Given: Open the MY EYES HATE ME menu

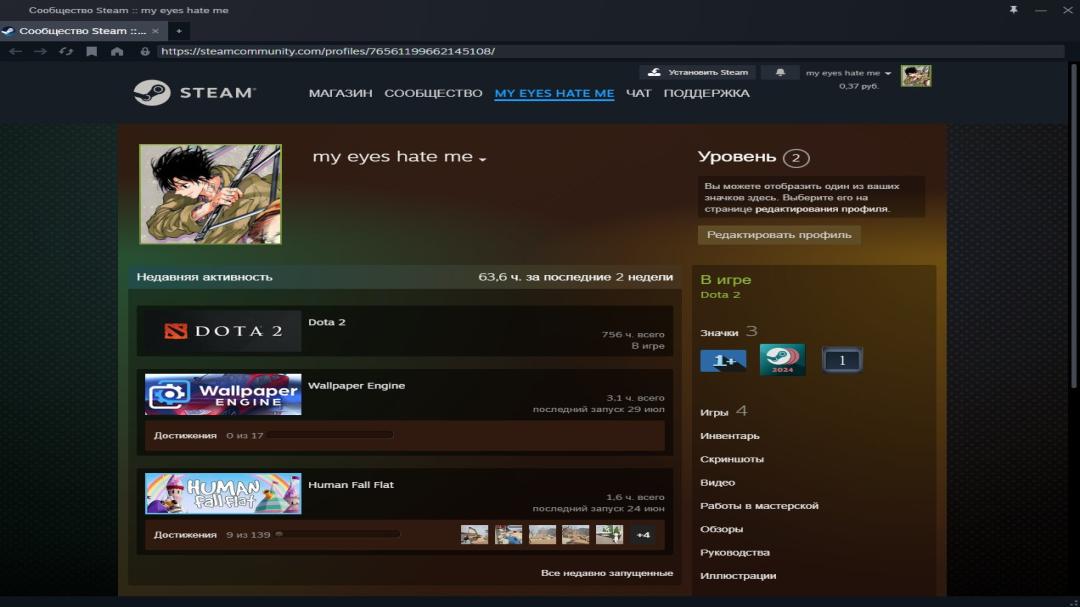Looking at the screenshot, I should 554,93.
